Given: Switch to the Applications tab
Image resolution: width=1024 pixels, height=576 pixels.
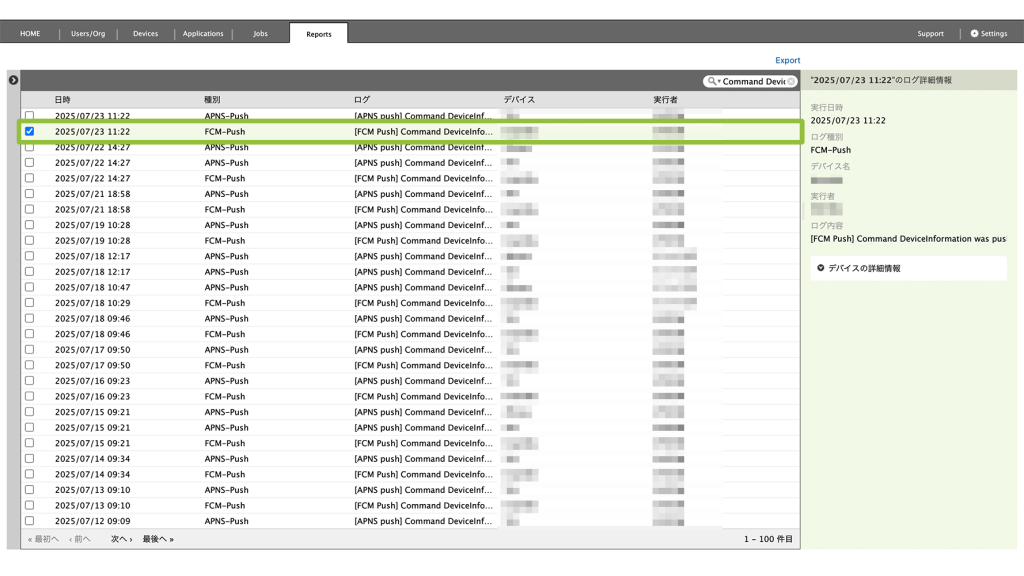Looking at the screenshot, I should tap(203, 34).
